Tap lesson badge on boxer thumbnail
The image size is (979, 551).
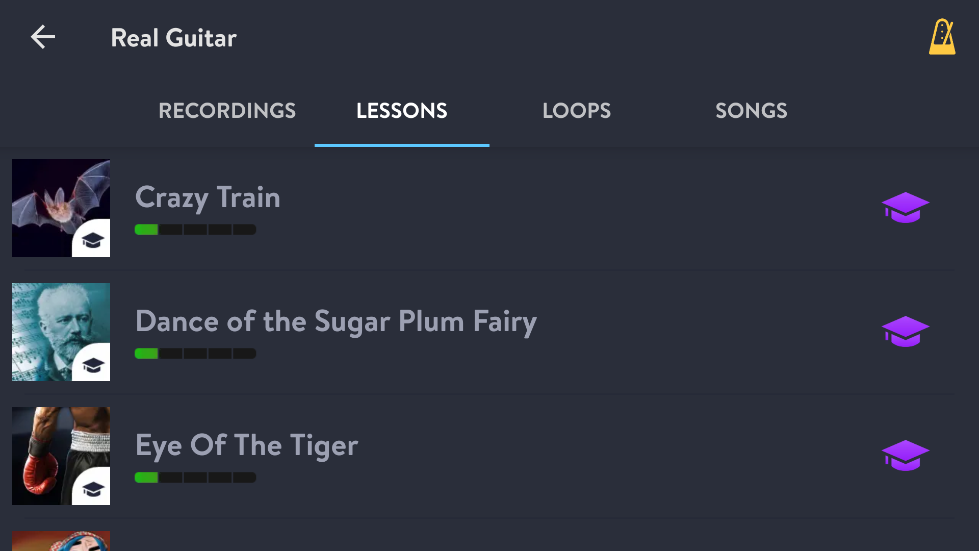91,487
